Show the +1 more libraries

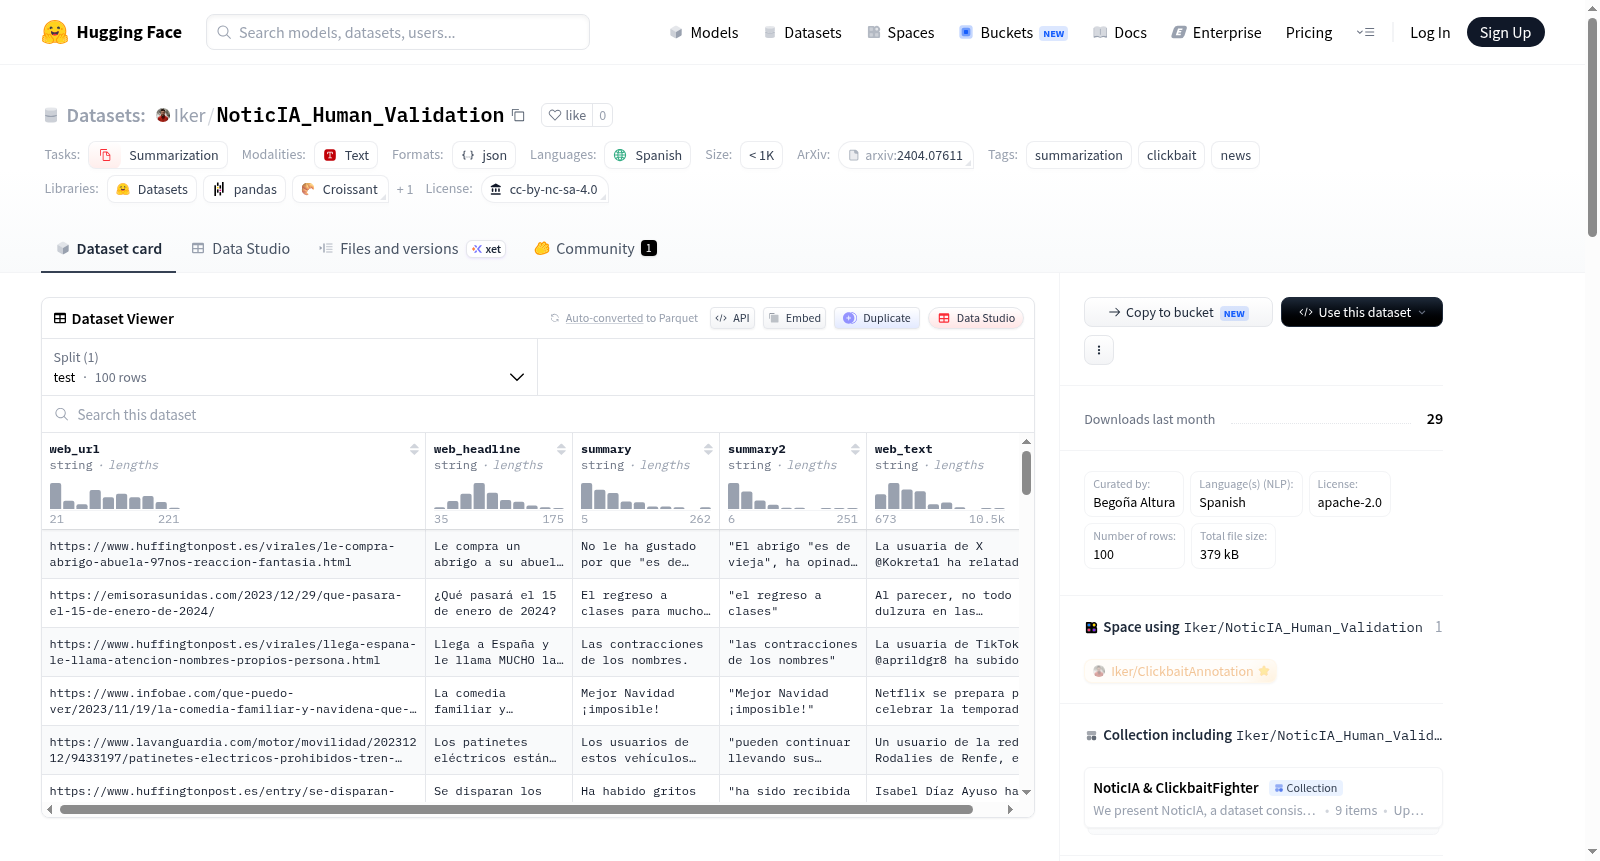coord(405,190)
